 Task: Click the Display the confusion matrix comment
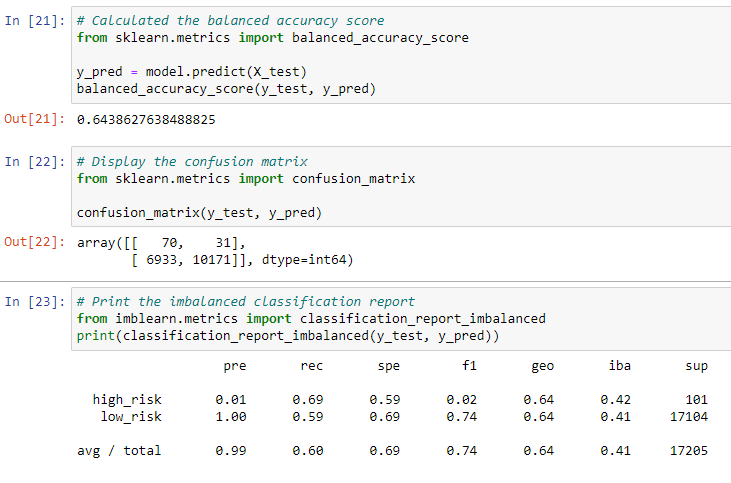coord(192,162)
